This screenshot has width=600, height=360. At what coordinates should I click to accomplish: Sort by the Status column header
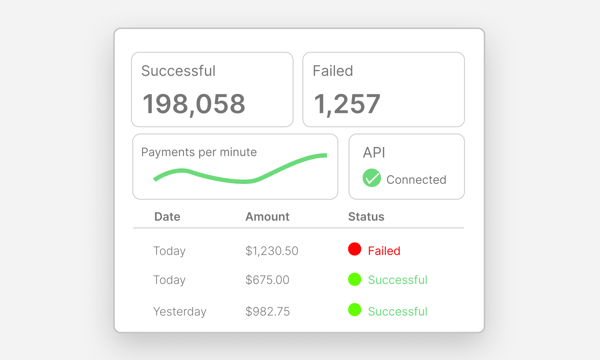(366, 217)
